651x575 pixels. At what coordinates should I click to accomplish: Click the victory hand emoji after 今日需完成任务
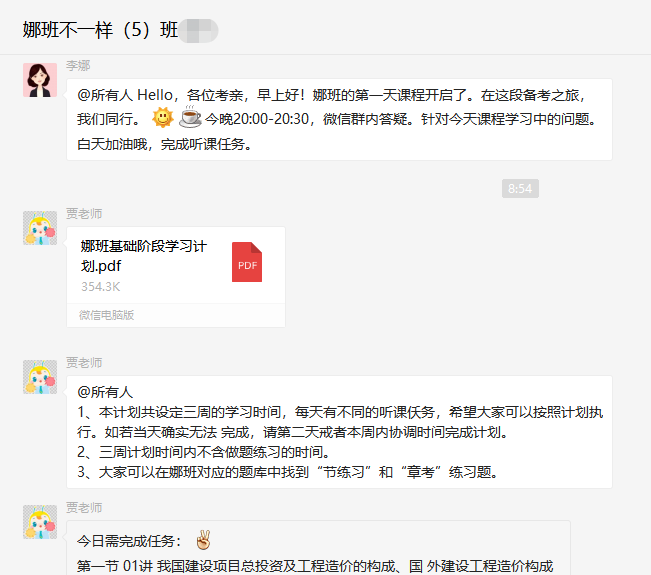[203, 541]
